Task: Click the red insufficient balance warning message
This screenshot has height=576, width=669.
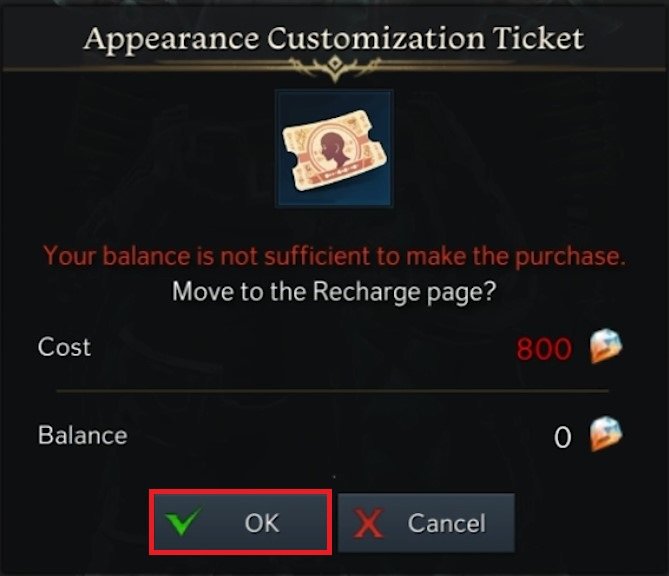Action: click(x=334, y=256)
